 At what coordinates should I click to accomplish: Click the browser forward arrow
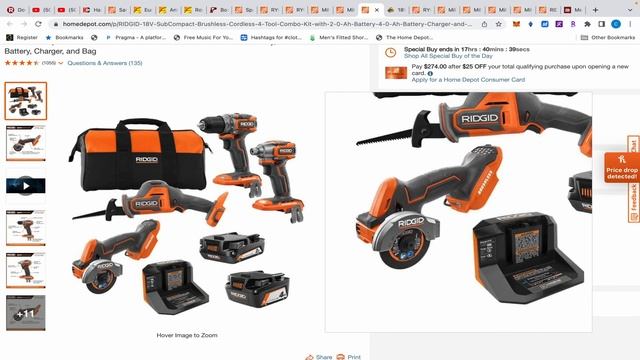pos(24,24)
